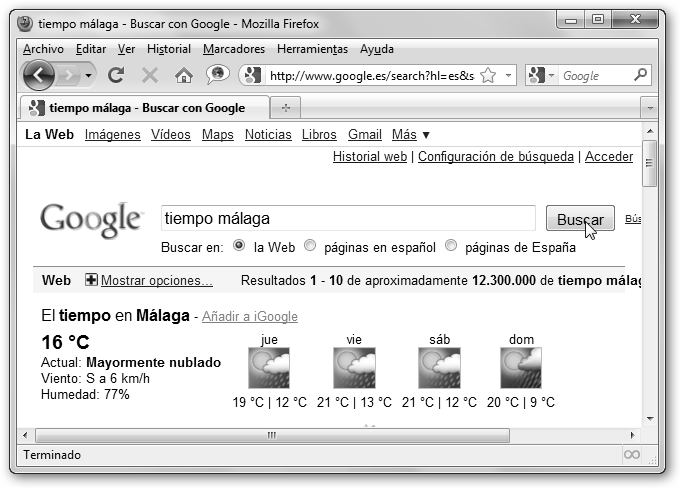The width and height of the screenshot is (680, 488).
Task: Go to the Home page icon
Action: pyautogui.click(x=183, y=75)
